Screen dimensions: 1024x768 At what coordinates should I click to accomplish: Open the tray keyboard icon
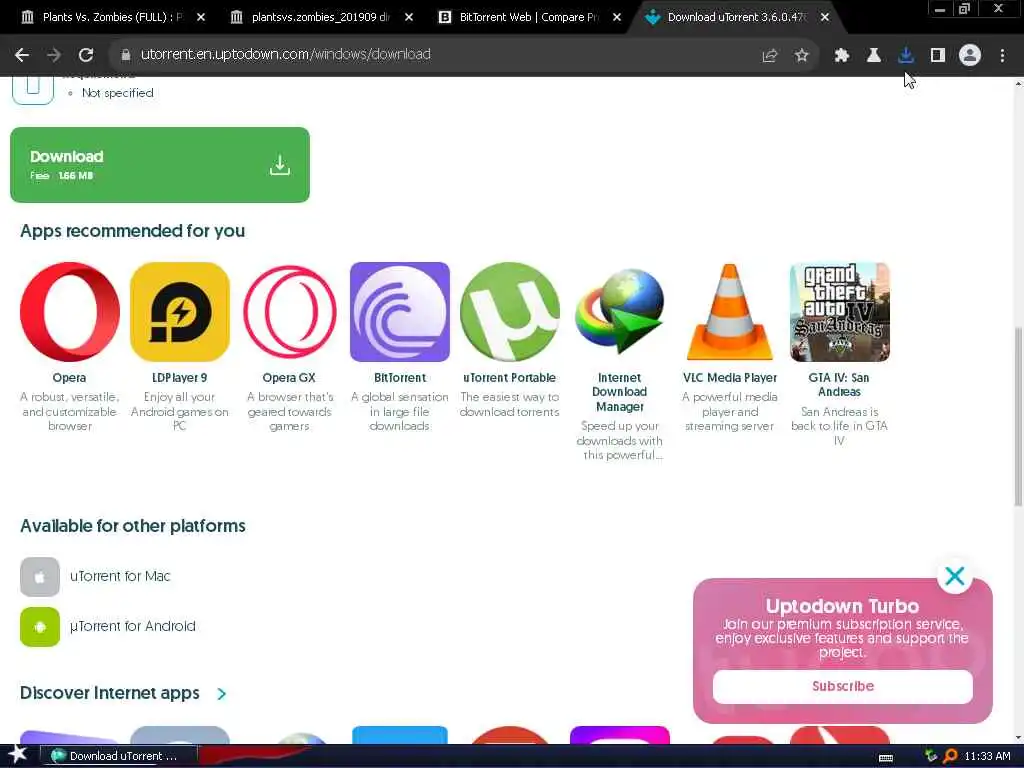886,758
